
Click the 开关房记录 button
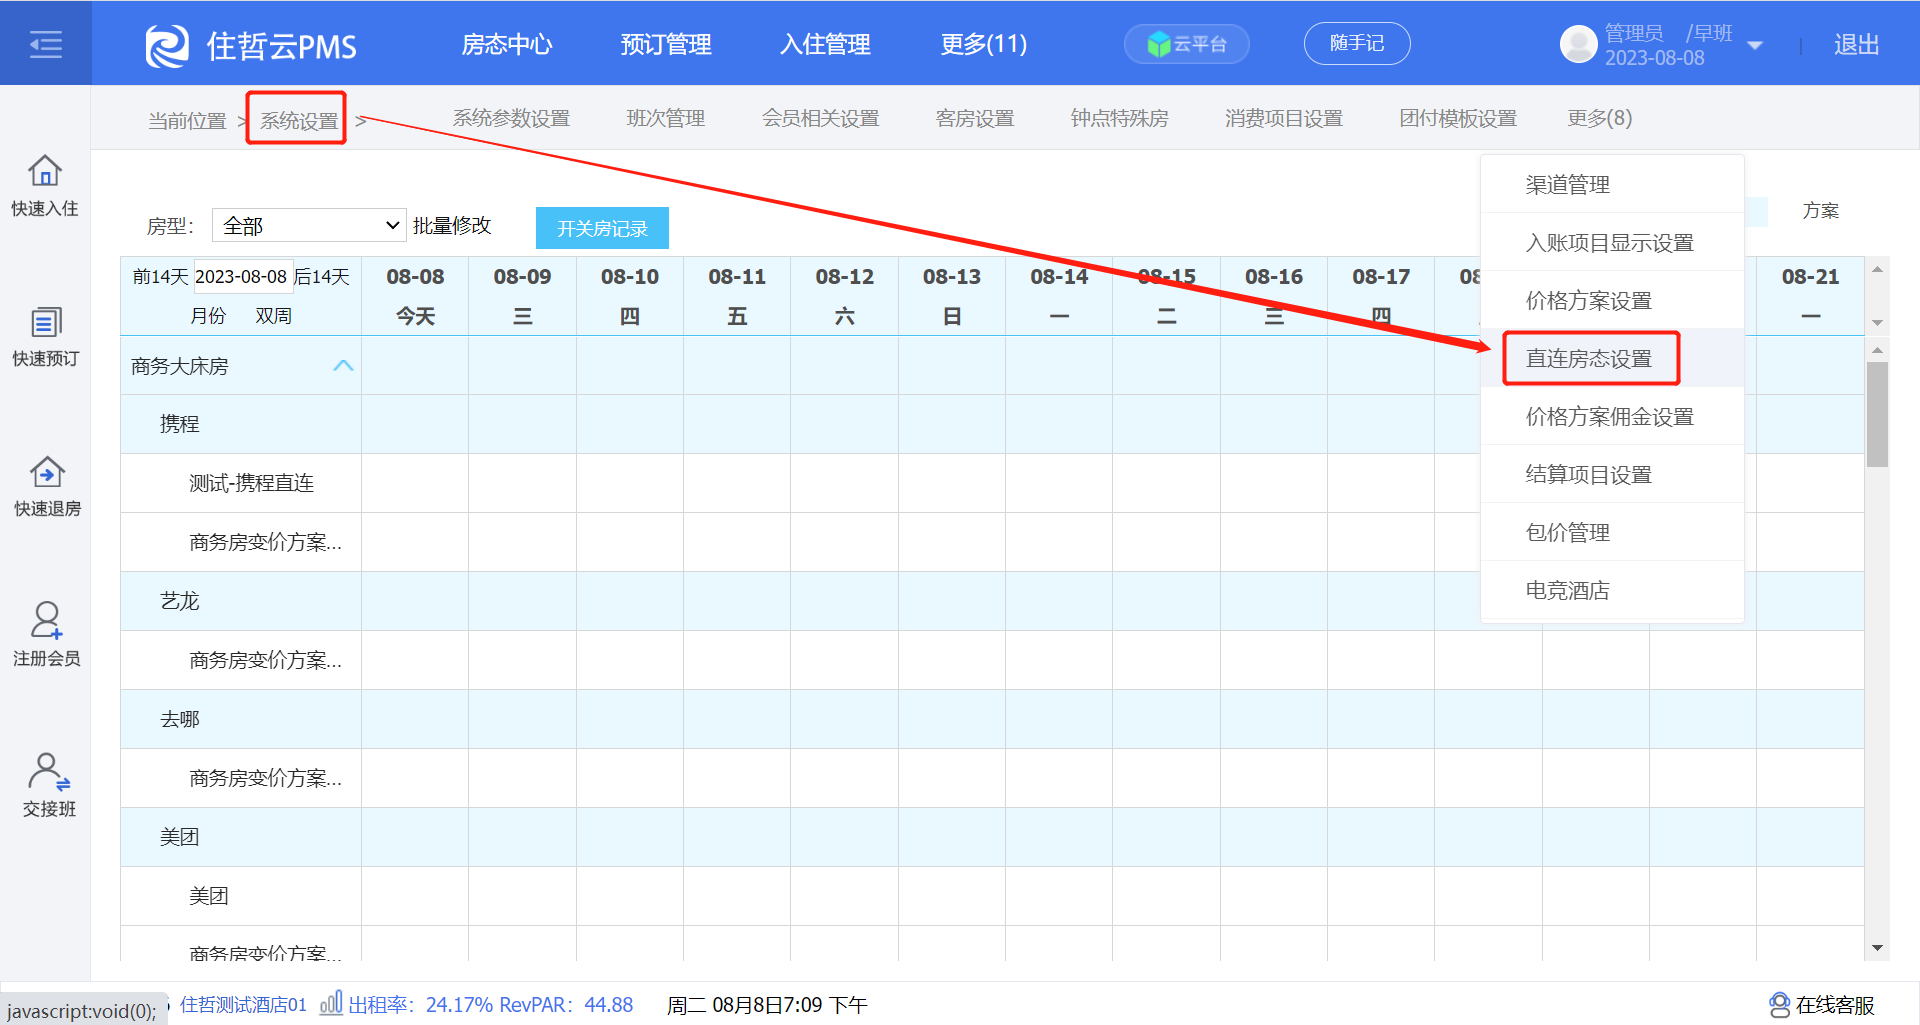(602, 228)
